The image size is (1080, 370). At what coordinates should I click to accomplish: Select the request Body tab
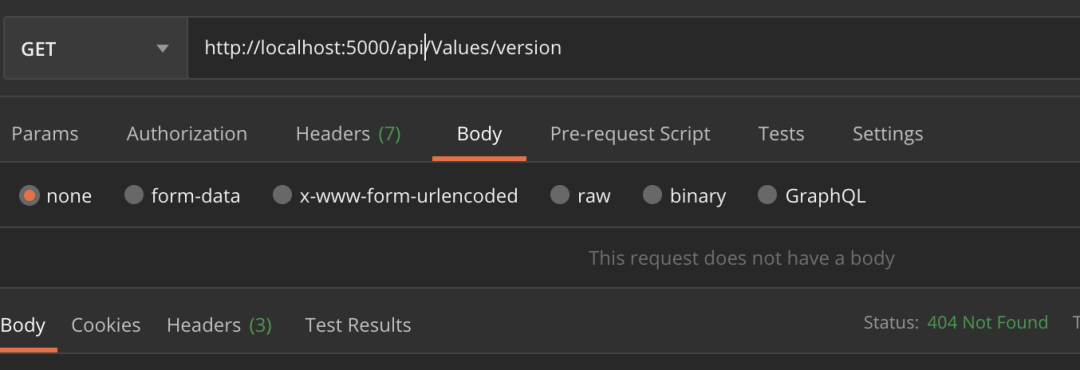(479, 134)
